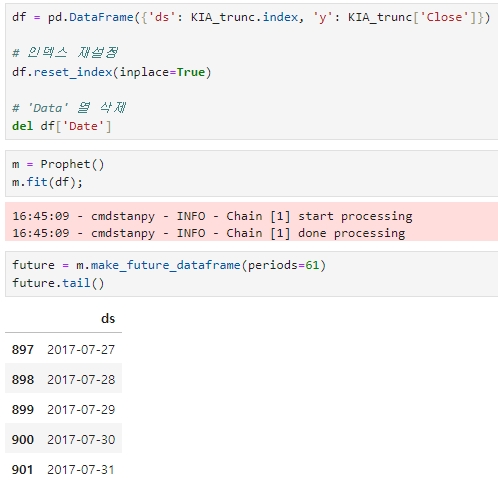This screenshot has width=498, height=486.
Task: Select the date cell 2017-07-31
Action: (x=81, y=470)
